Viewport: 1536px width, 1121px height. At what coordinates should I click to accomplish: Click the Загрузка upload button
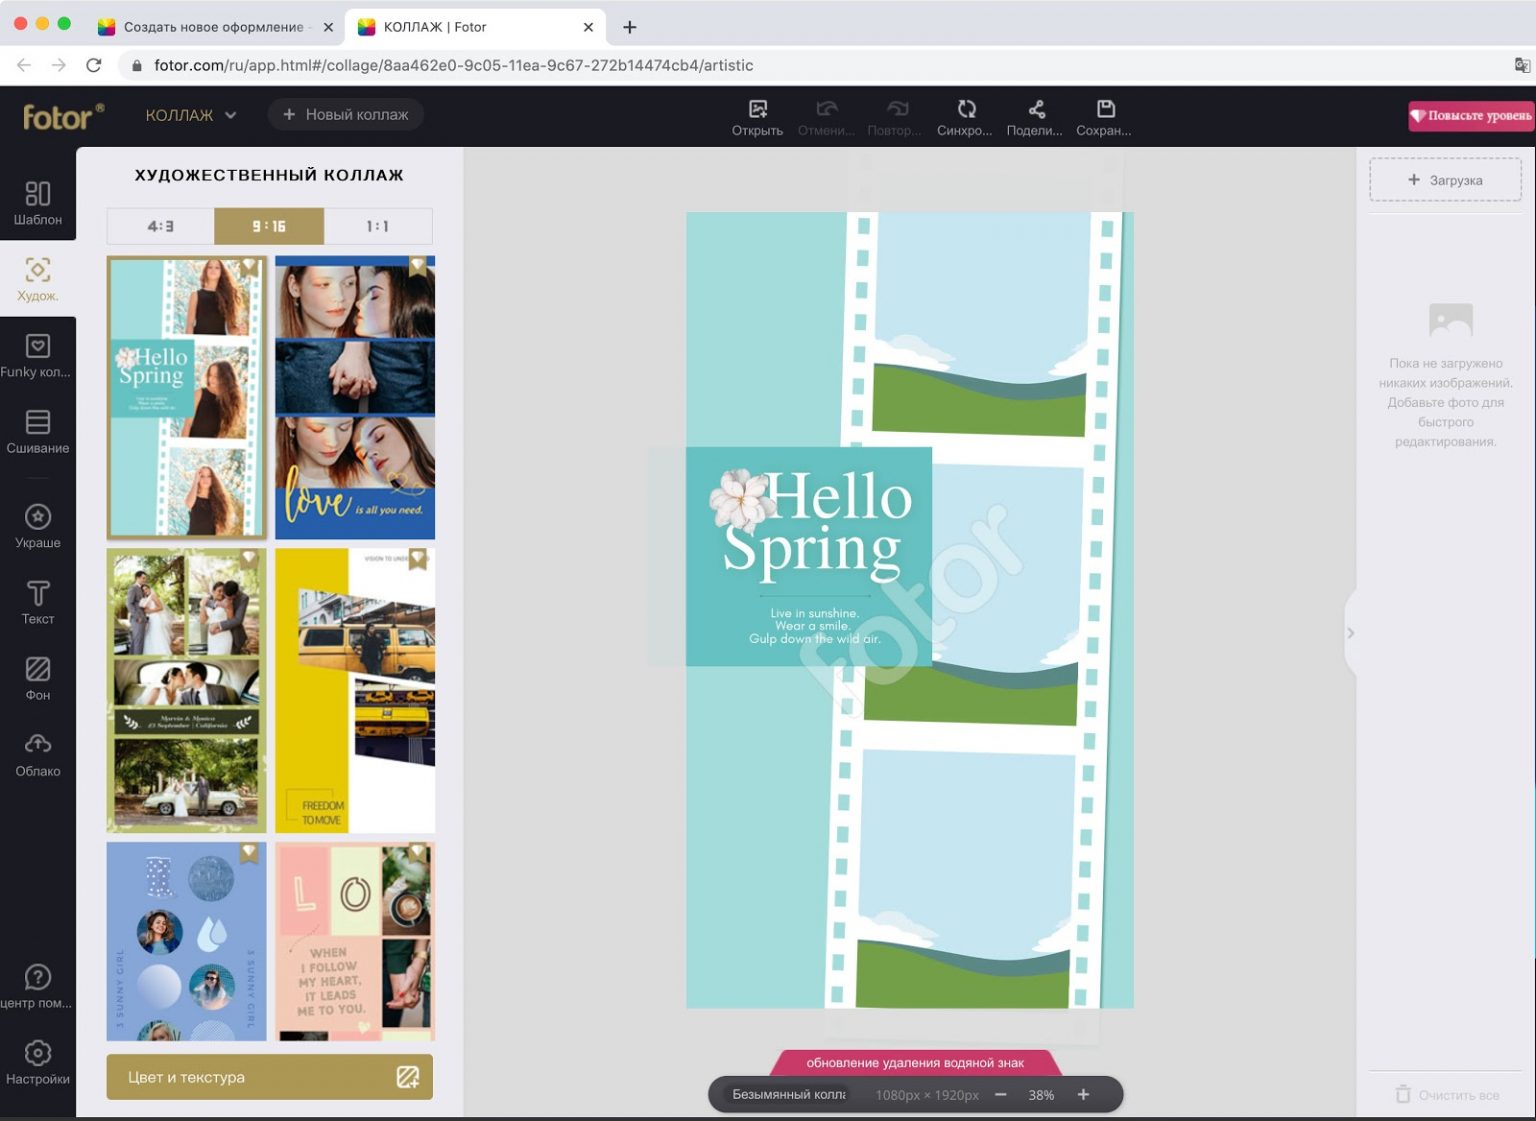pos(1445,180)
